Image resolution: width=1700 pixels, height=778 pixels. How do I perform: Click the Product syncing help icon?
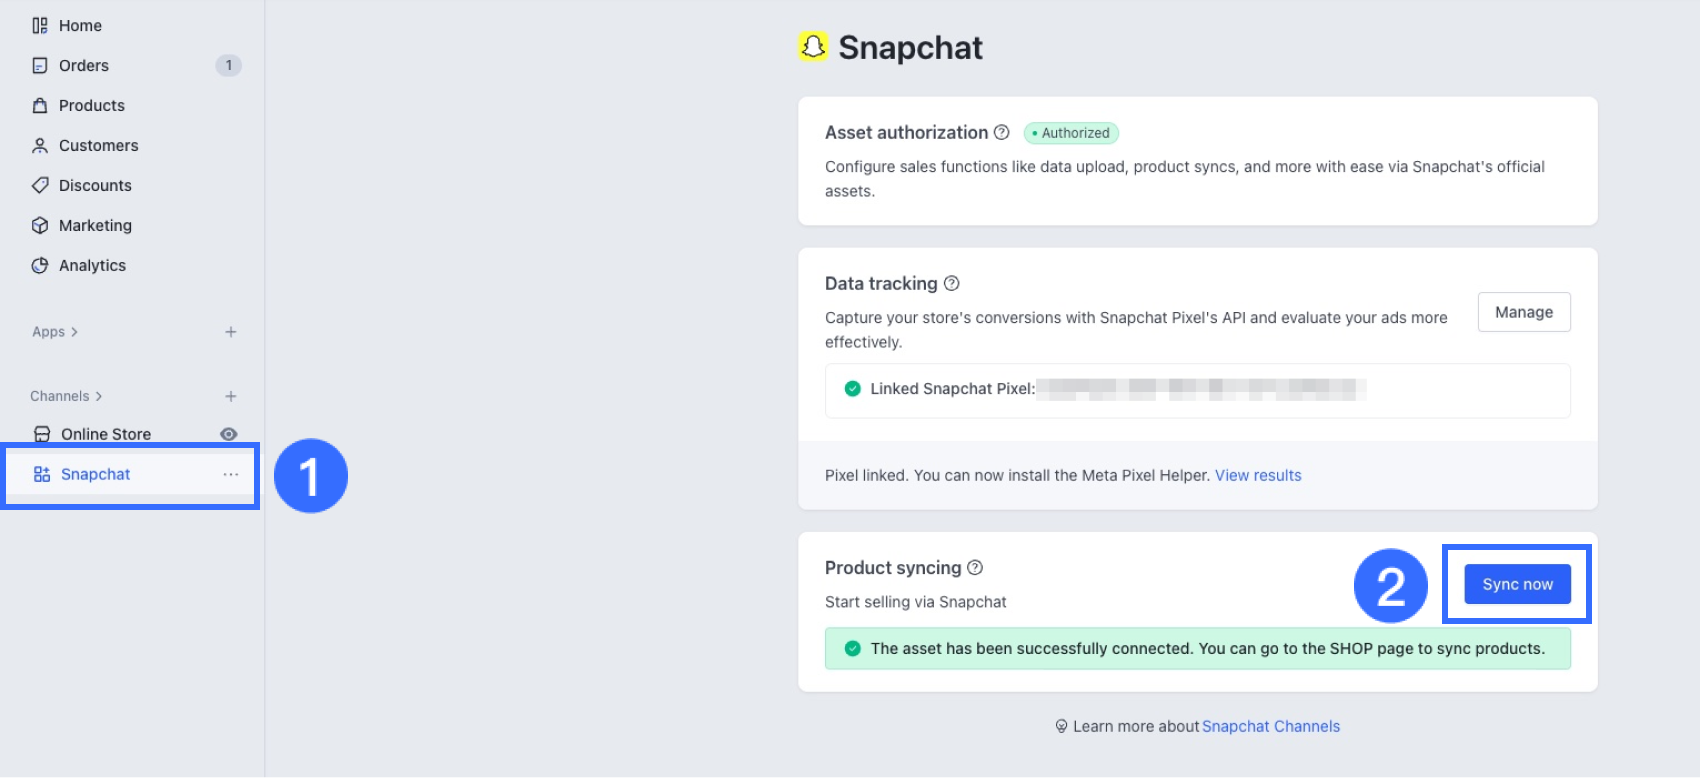[975, 567]
